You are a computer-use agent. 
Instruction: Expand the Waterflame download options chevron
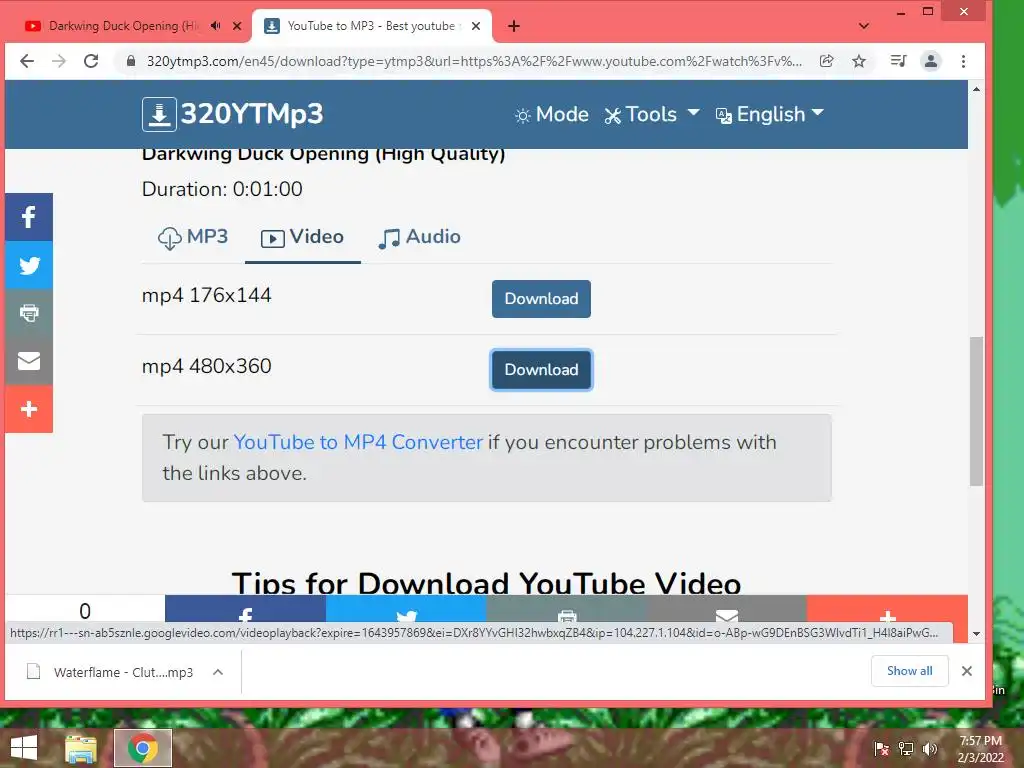(218, 672)
